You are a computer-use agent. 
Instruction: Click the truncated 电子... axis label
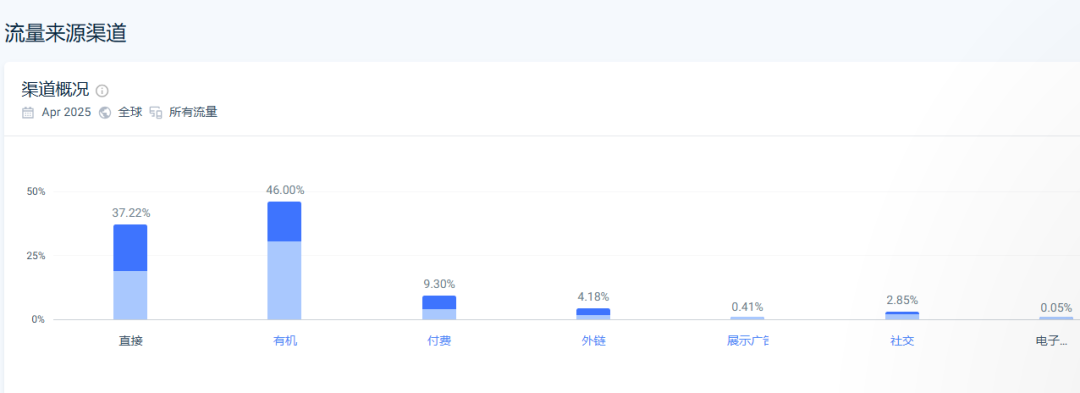1052,341
